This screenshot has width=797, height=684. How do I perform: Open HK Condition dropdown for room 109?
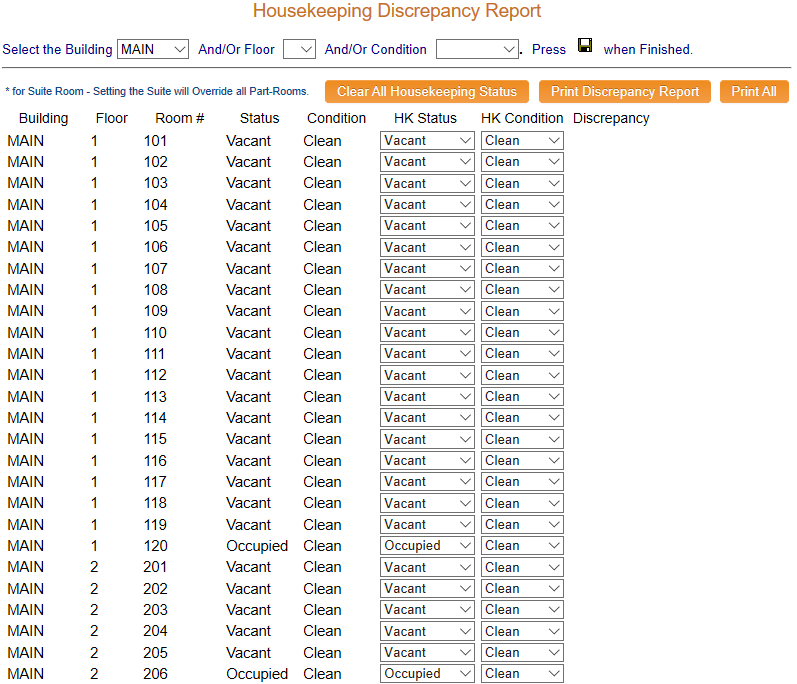(522, 312)
